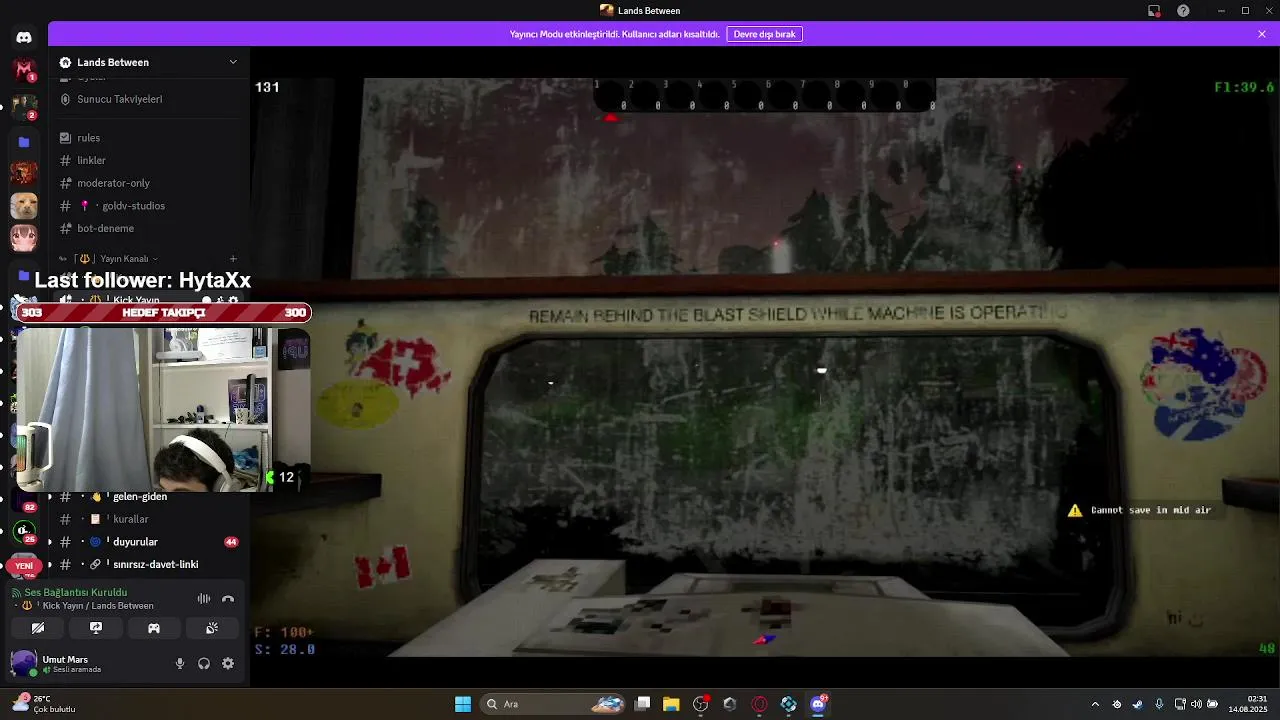Deafen with the user panel headphones icon
This screenshot has height=720, width=1280.
coord(204,663)
